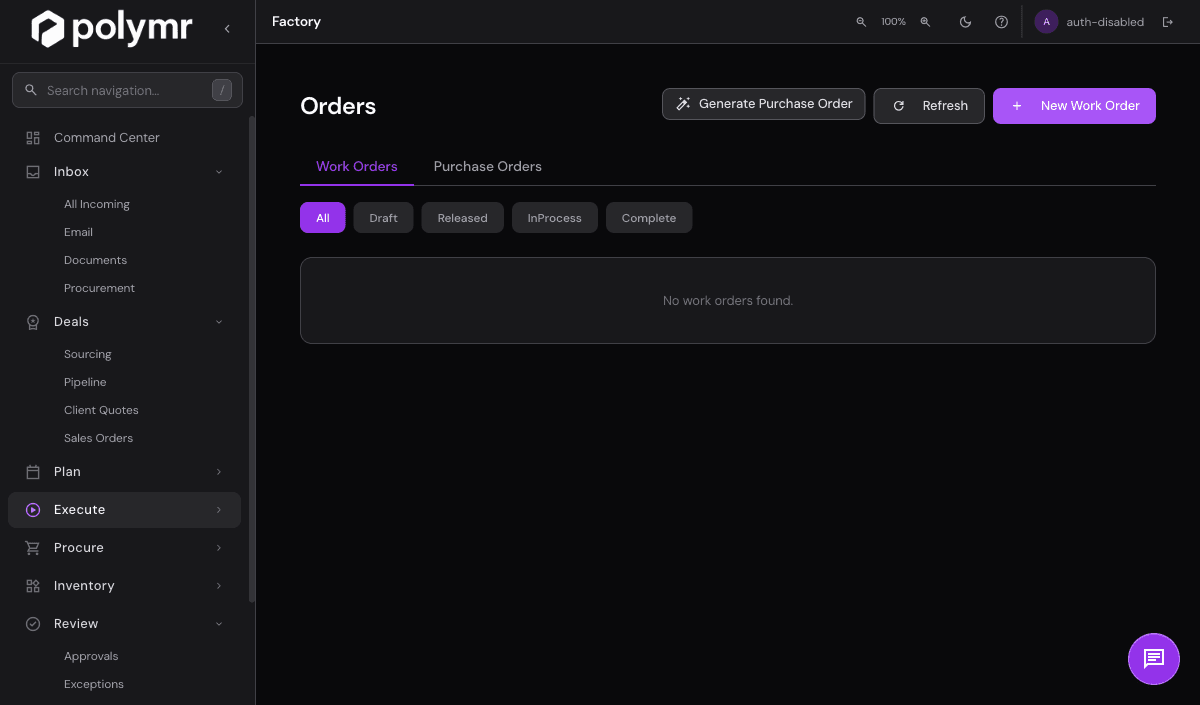Expand the Execute section chevron
Viewport: 1200px width, 705px height.
219,510
